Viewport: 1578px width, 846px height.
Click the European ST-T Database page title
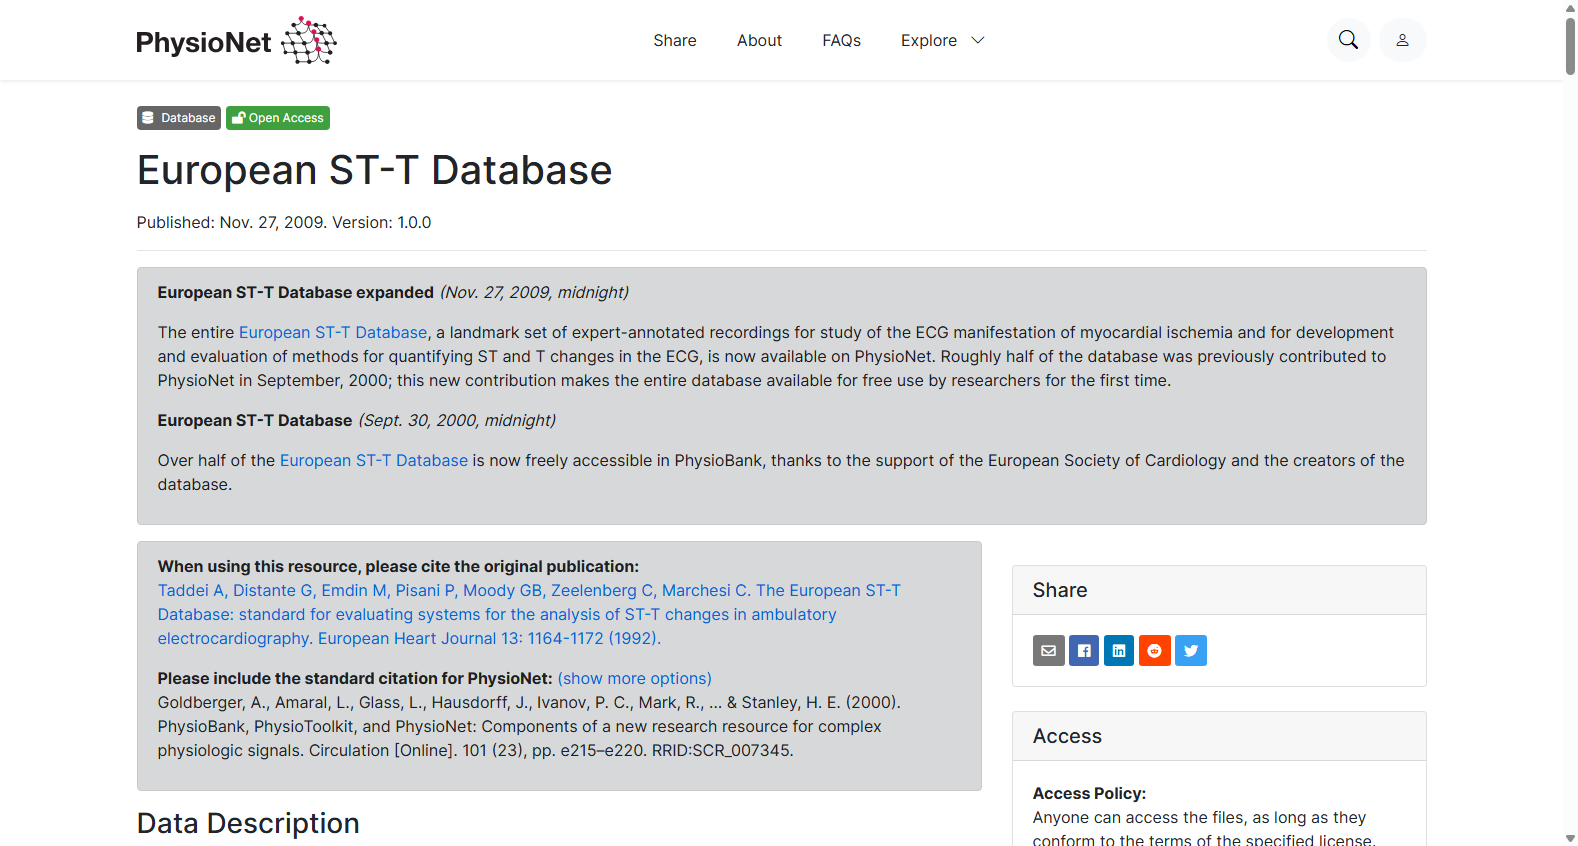[374, 170]
